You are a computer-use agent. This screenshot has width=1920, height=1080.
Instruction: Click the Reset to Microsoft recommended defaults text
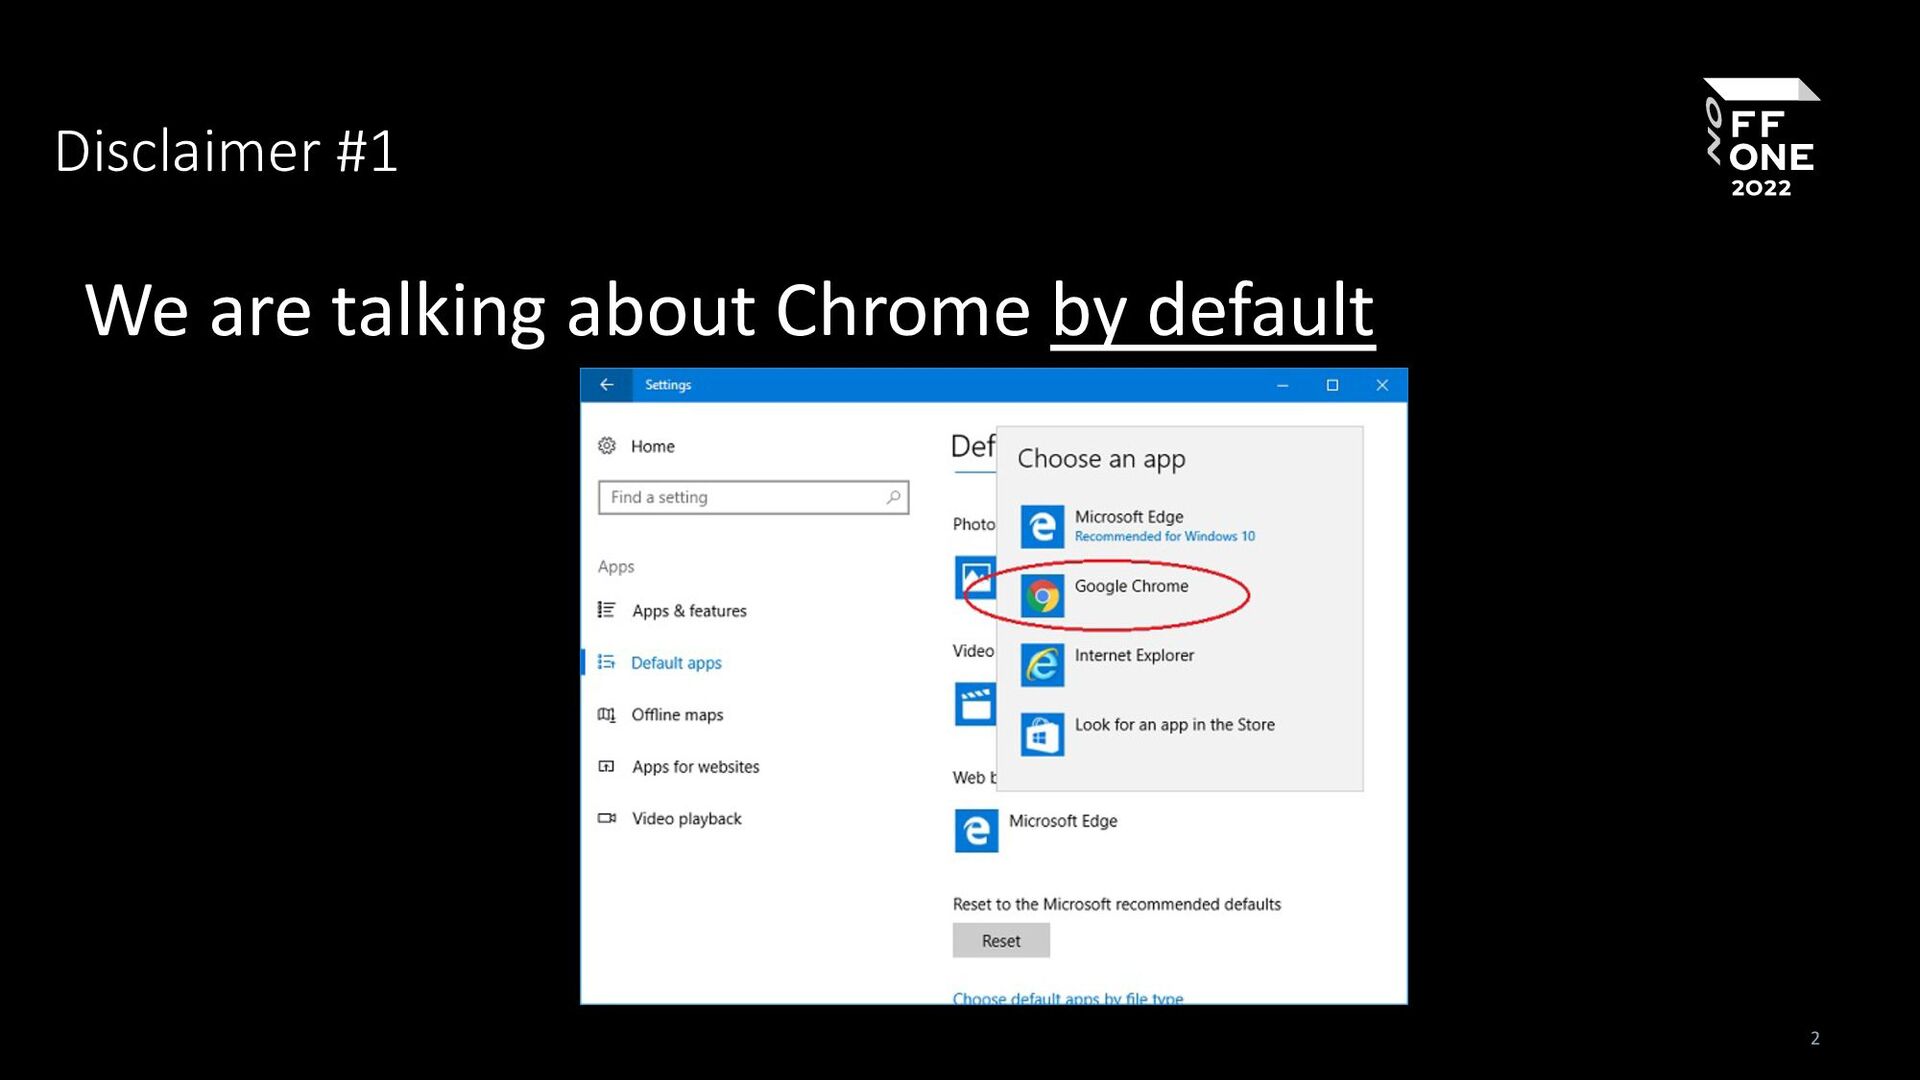[x=1116, y=904]
